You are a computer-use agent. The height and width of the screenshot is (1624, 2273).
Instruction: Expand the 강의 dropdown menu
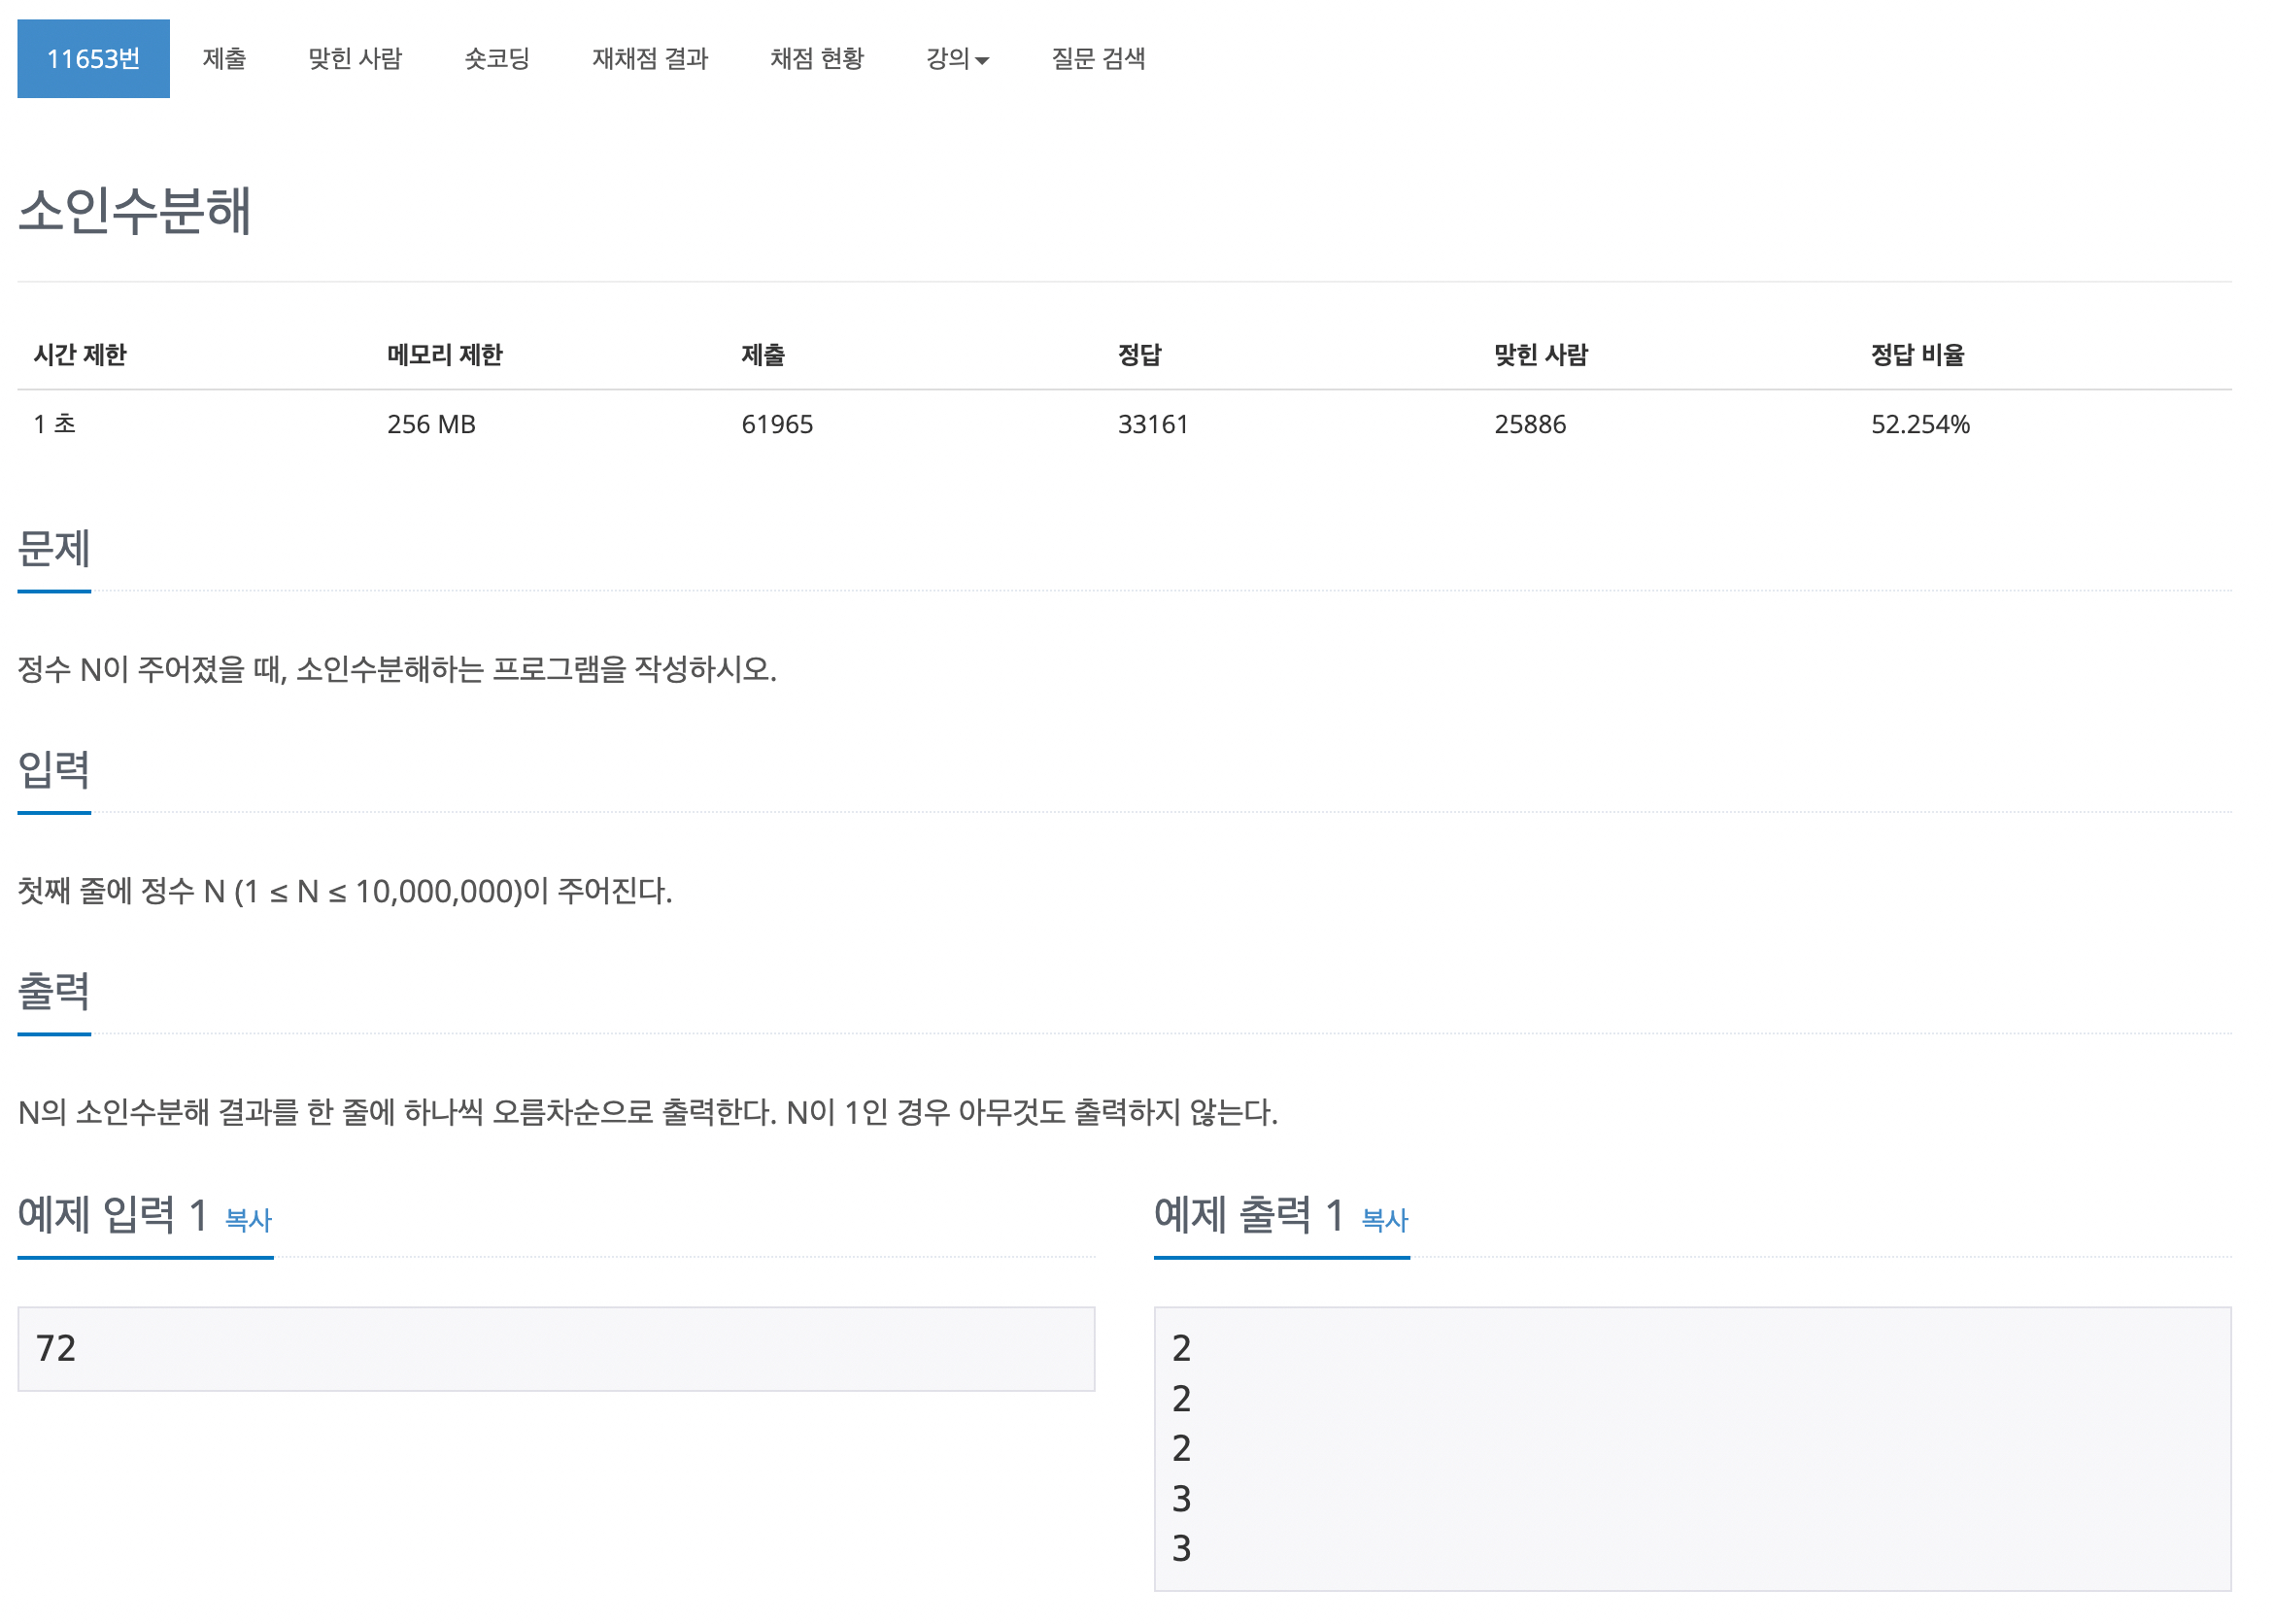[x=957, y=59]
